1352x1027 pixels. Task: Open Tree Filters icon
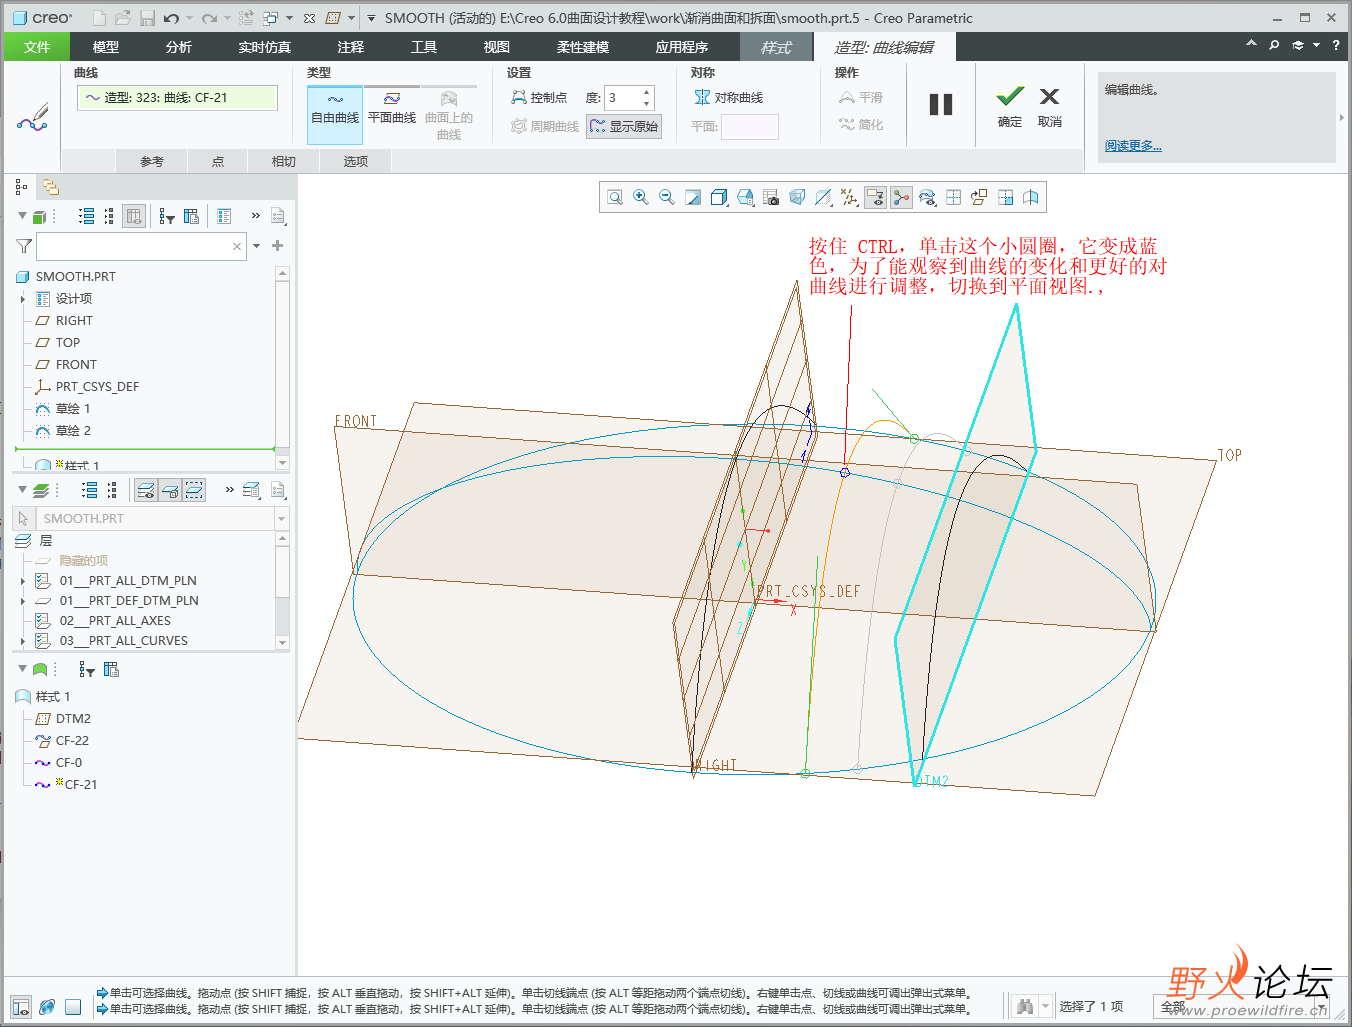[x=167, y=216]
